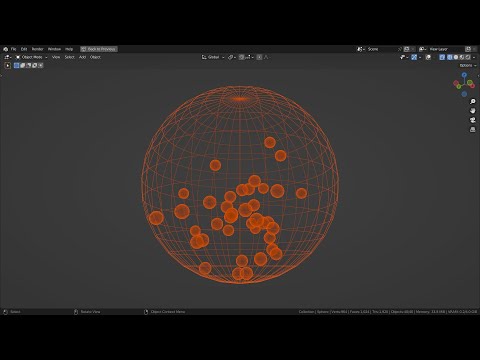Open the Global transform orientation dropdown
Viewport: 480px width, 360px height.
tap(213, 57)
